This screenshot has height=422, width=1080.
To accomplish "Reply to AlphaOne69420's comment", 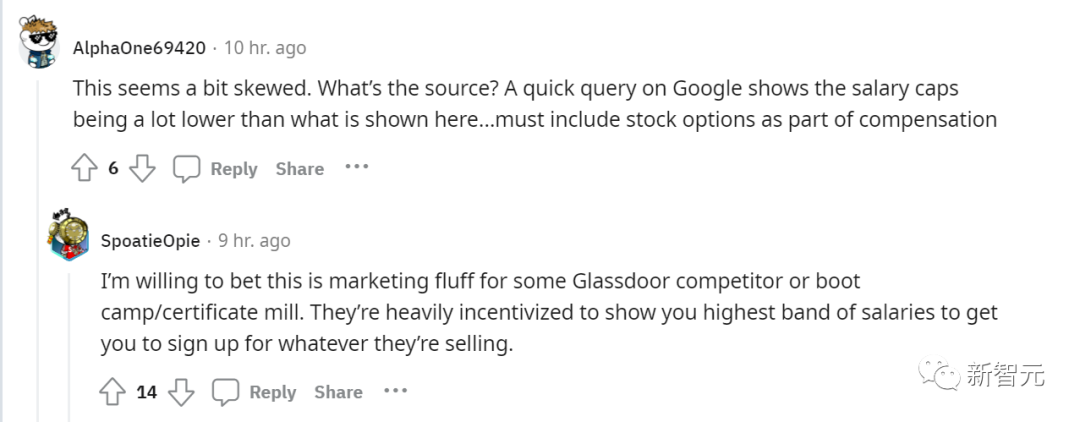I will click(233, 169).
